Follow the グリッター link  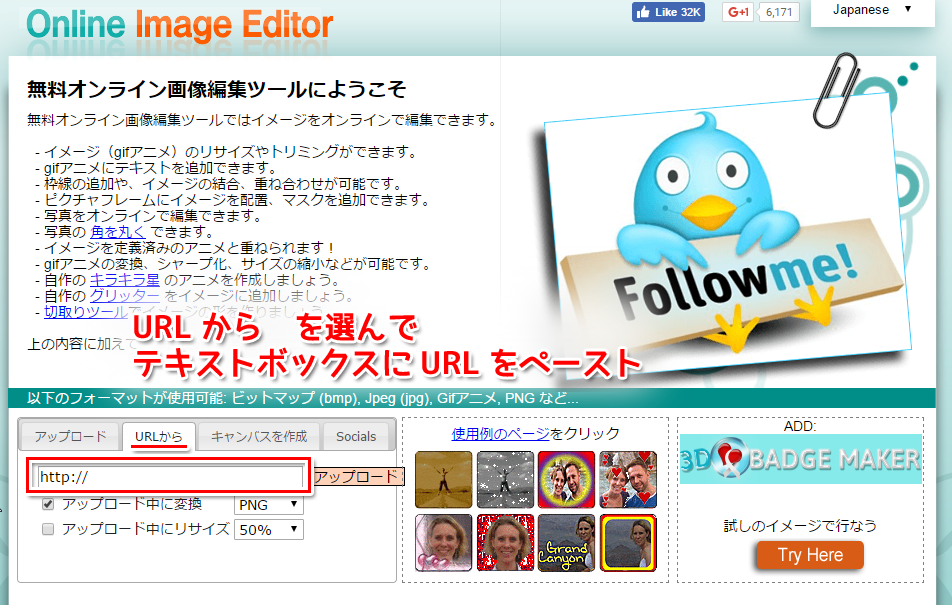(x=124, y=296)
